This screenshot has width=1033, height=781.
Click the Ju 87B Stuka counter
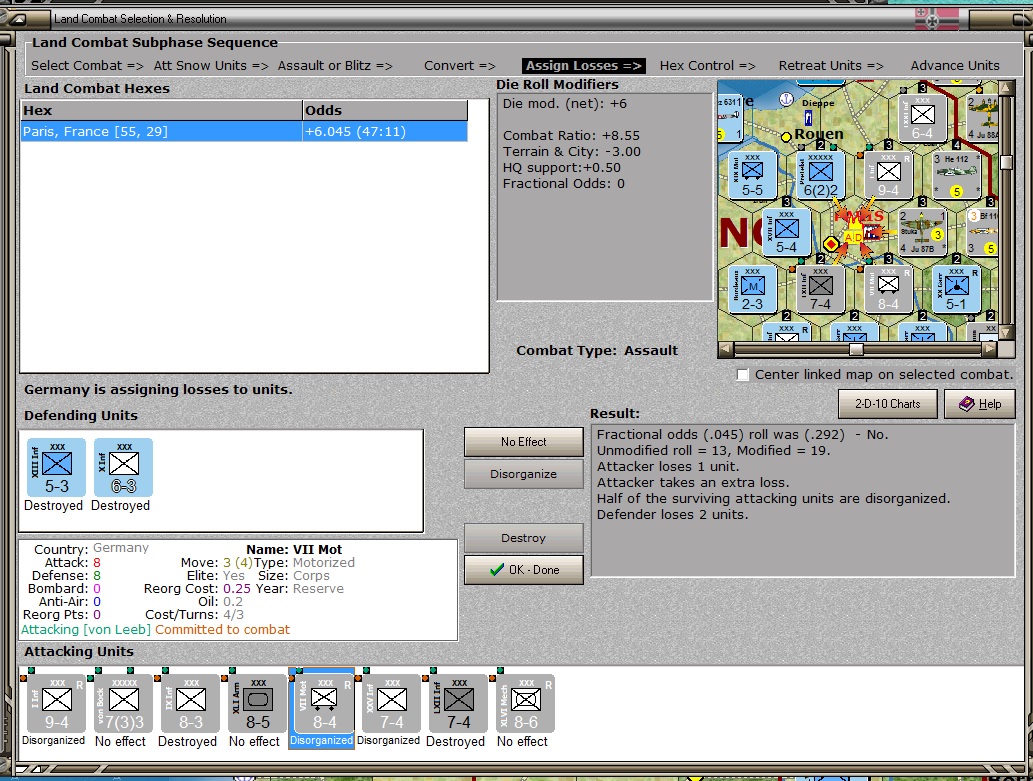[x=922, y=233]
